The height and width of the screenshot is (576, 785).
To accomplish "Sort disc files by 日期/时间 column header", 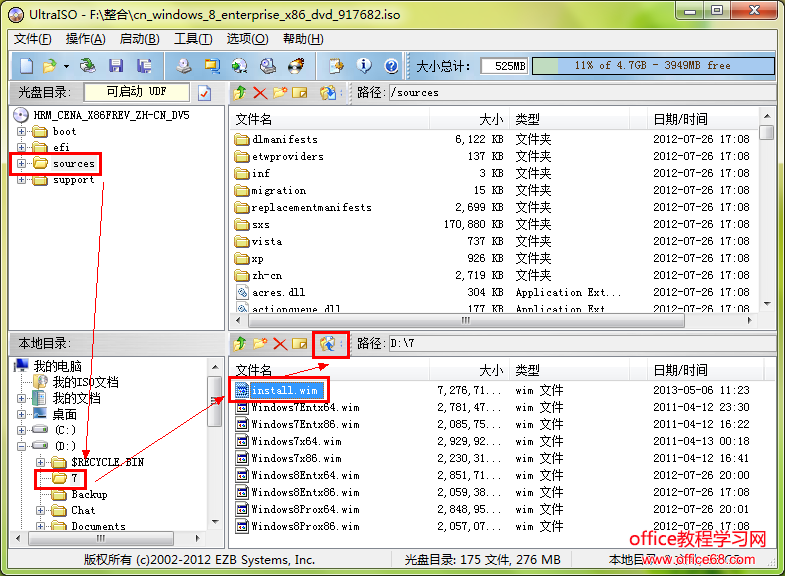I will point(703,119).
